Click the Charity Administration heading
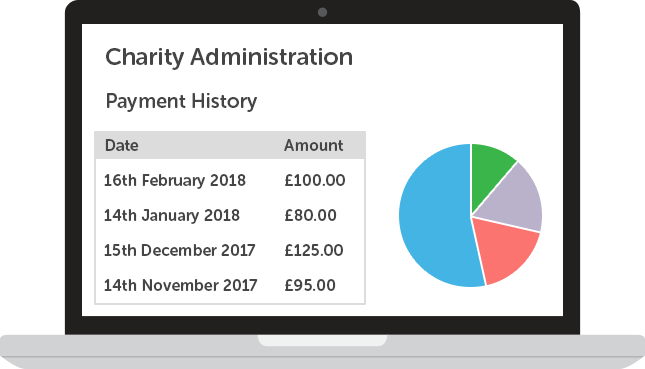This screenshot has width=645, height=369. tap(229, 57)
